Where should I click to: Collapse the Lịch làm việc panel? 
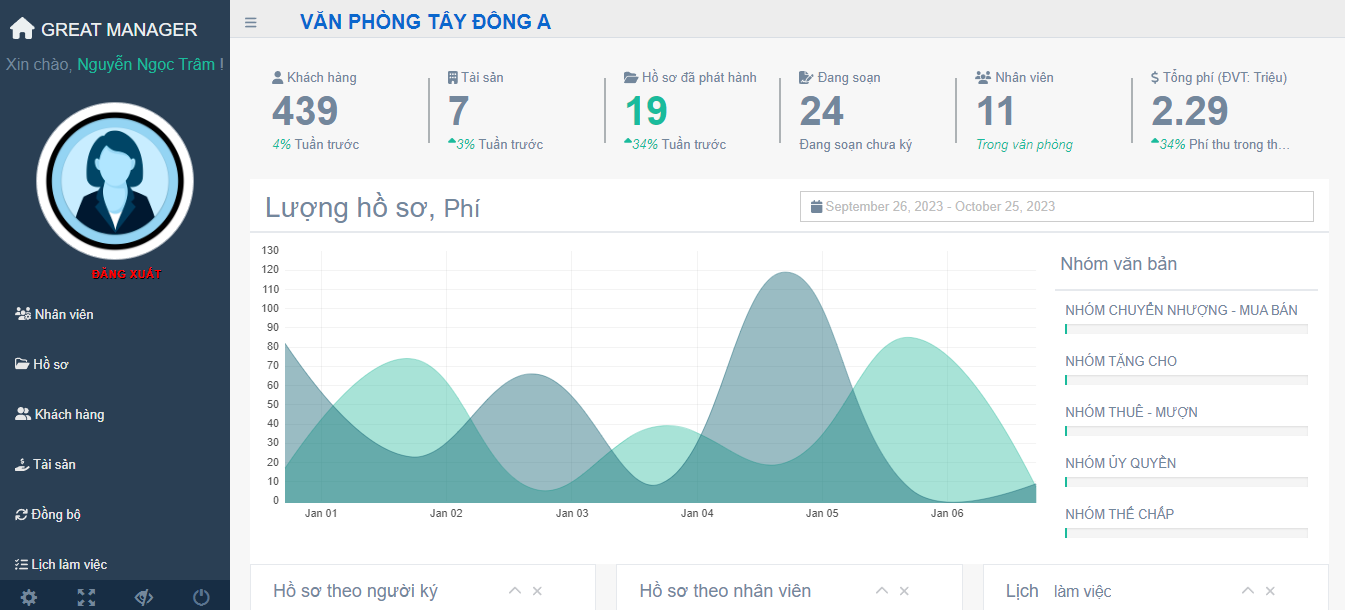pyautogui.click(x=1248, y=591)
